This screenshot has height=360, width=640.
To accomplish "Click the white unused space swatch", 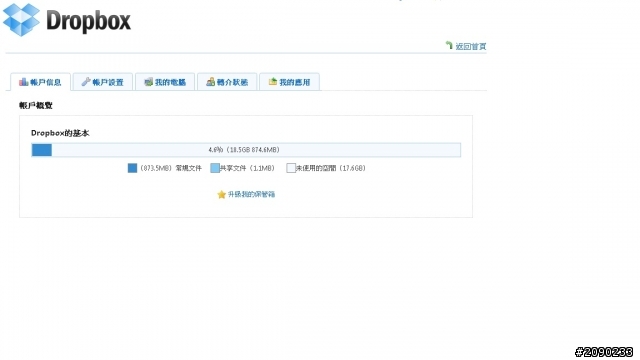I will (x=291, y=168).
